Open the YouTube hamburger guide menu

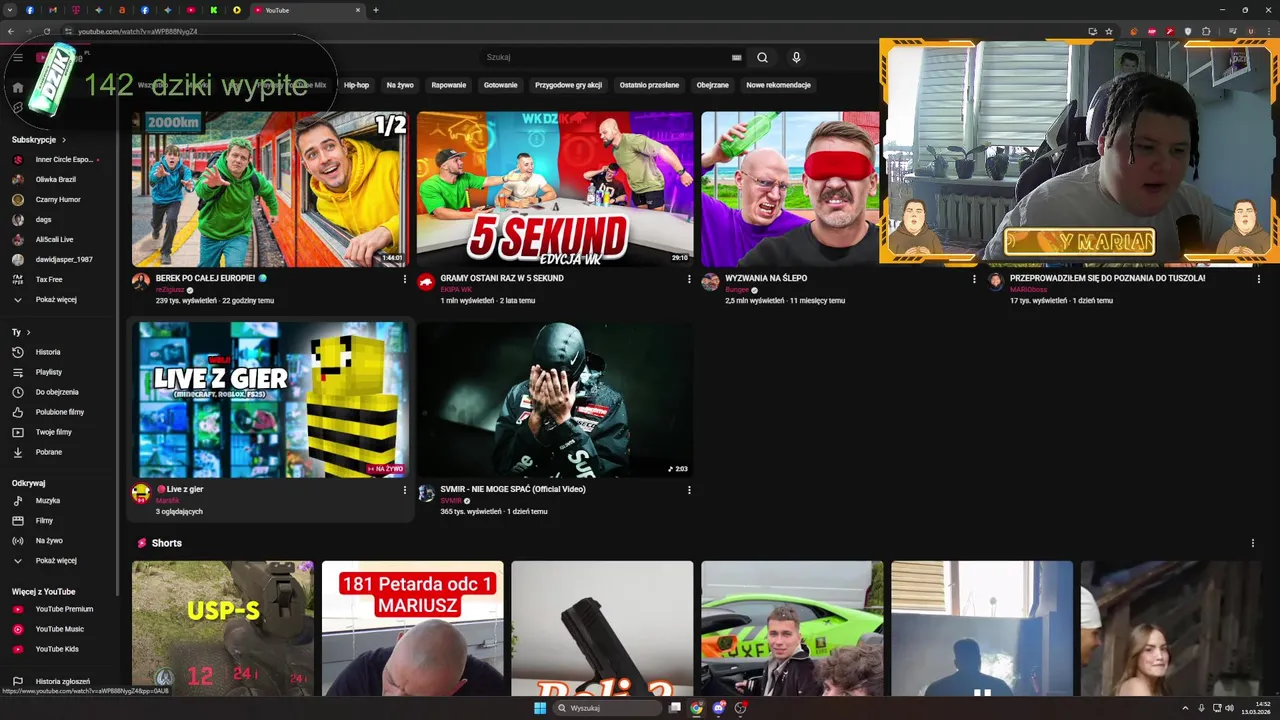coord(18,57)
